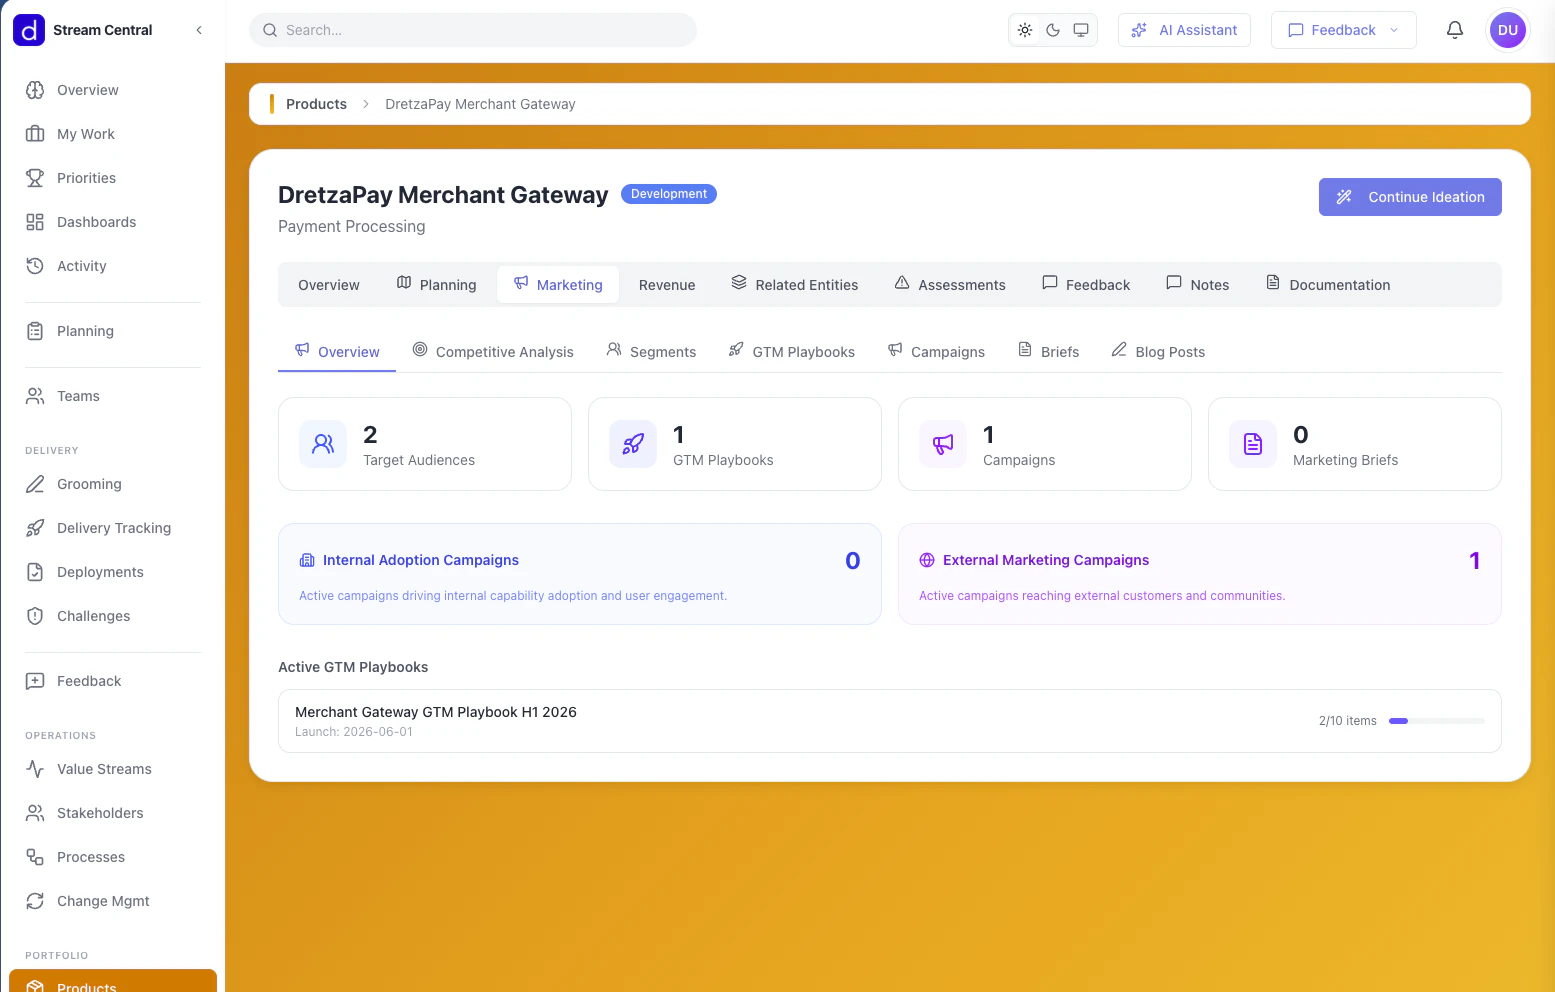Image resolution: width=1555 pixels, height=992 pixels.
Task: Click "Payment Processing" subtitle
Action: coord(352,227)
